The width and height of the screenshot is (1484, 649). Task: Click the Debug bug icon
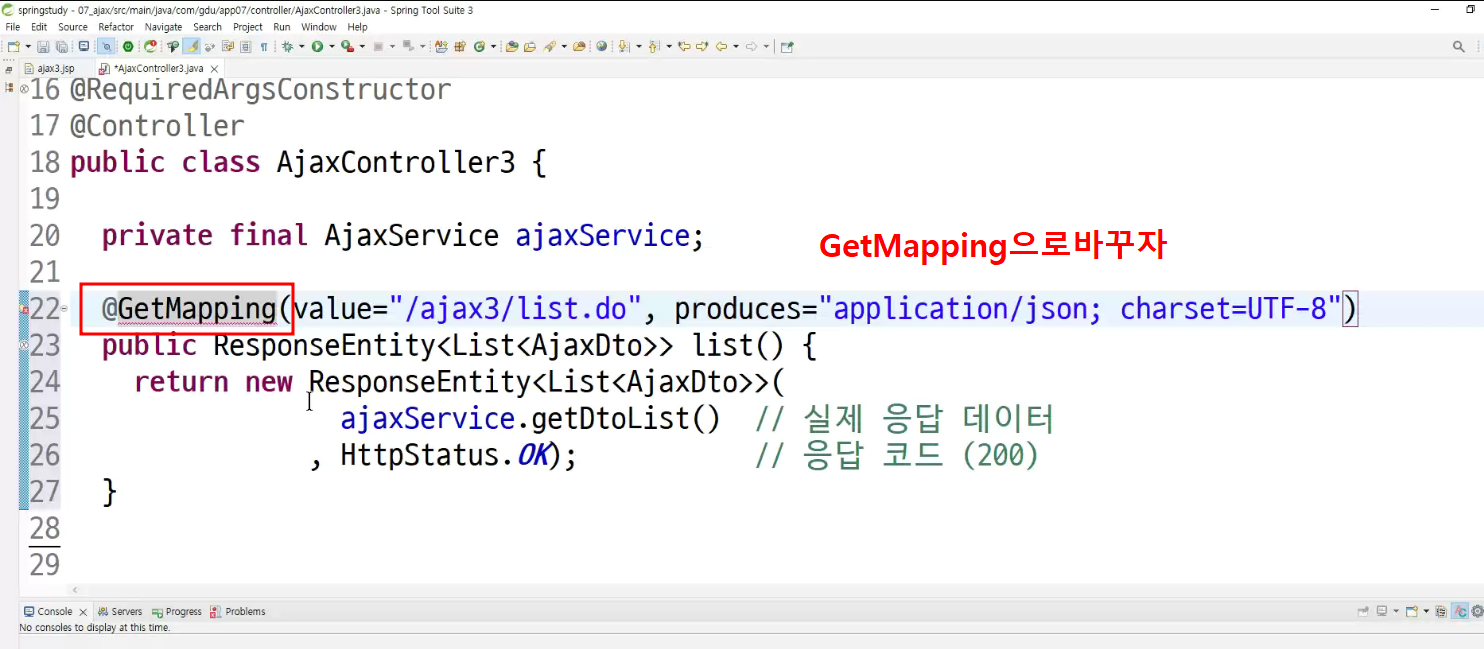point(287,46)
